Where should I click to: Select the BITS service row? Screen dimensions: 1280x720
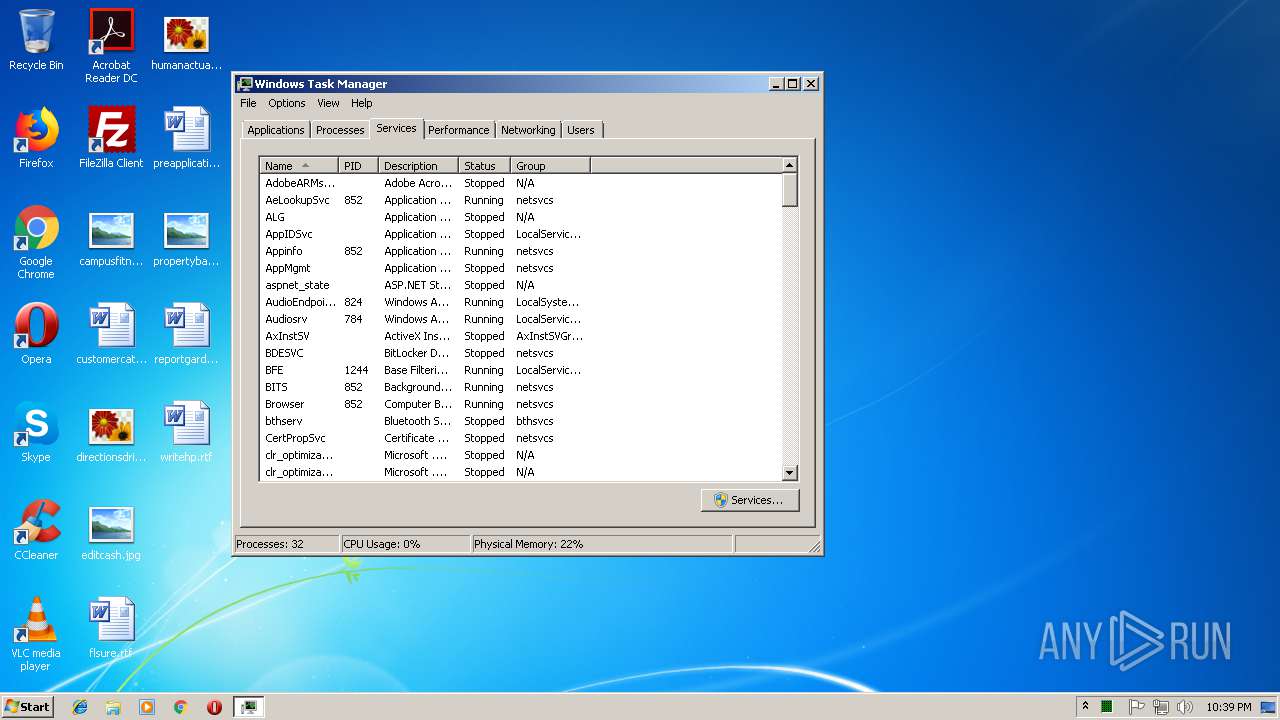(520, 387)
